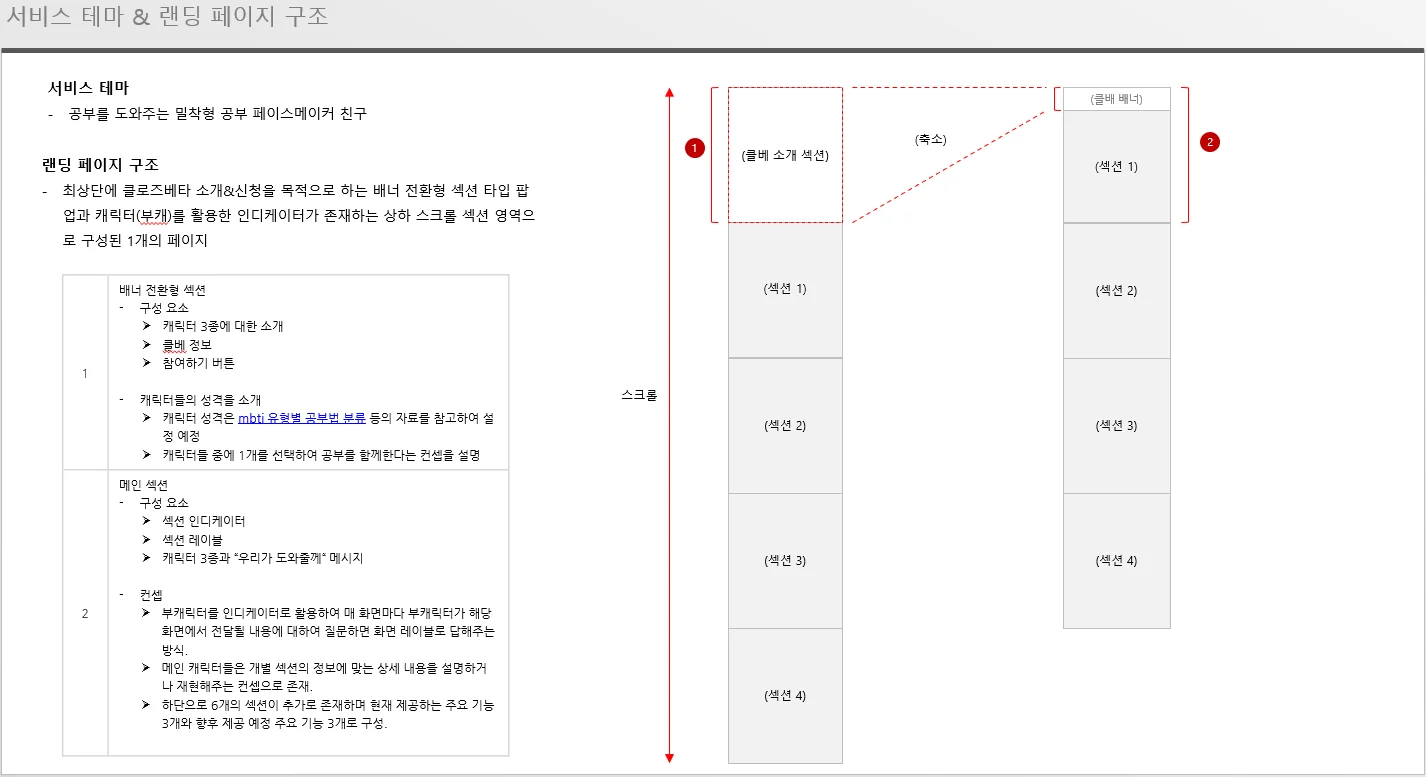The width and height of the screenshot is (1426, 777).
Task: Click the bullet starting 부캐릭터를 인디케이터로 활용하여
Action: (x=328, y=630)
